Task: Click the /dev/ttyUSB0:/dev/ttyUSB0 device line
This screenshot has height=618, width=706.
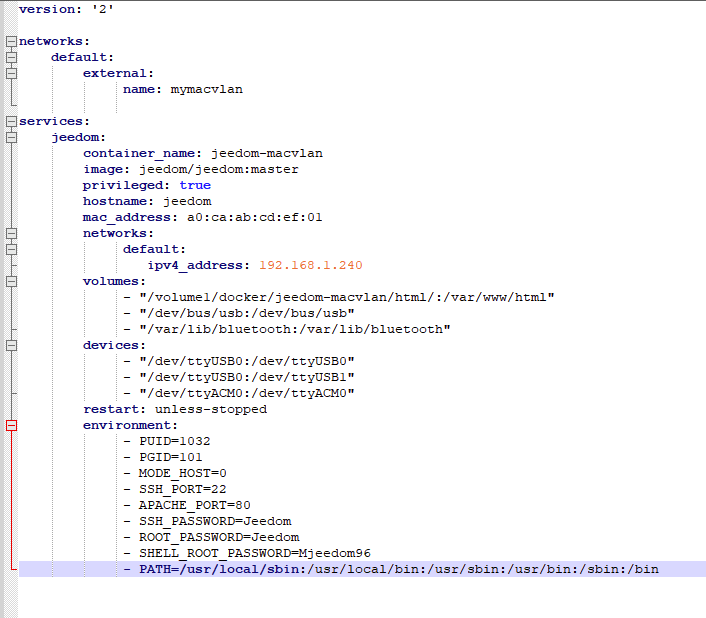Action: point(239,361)
